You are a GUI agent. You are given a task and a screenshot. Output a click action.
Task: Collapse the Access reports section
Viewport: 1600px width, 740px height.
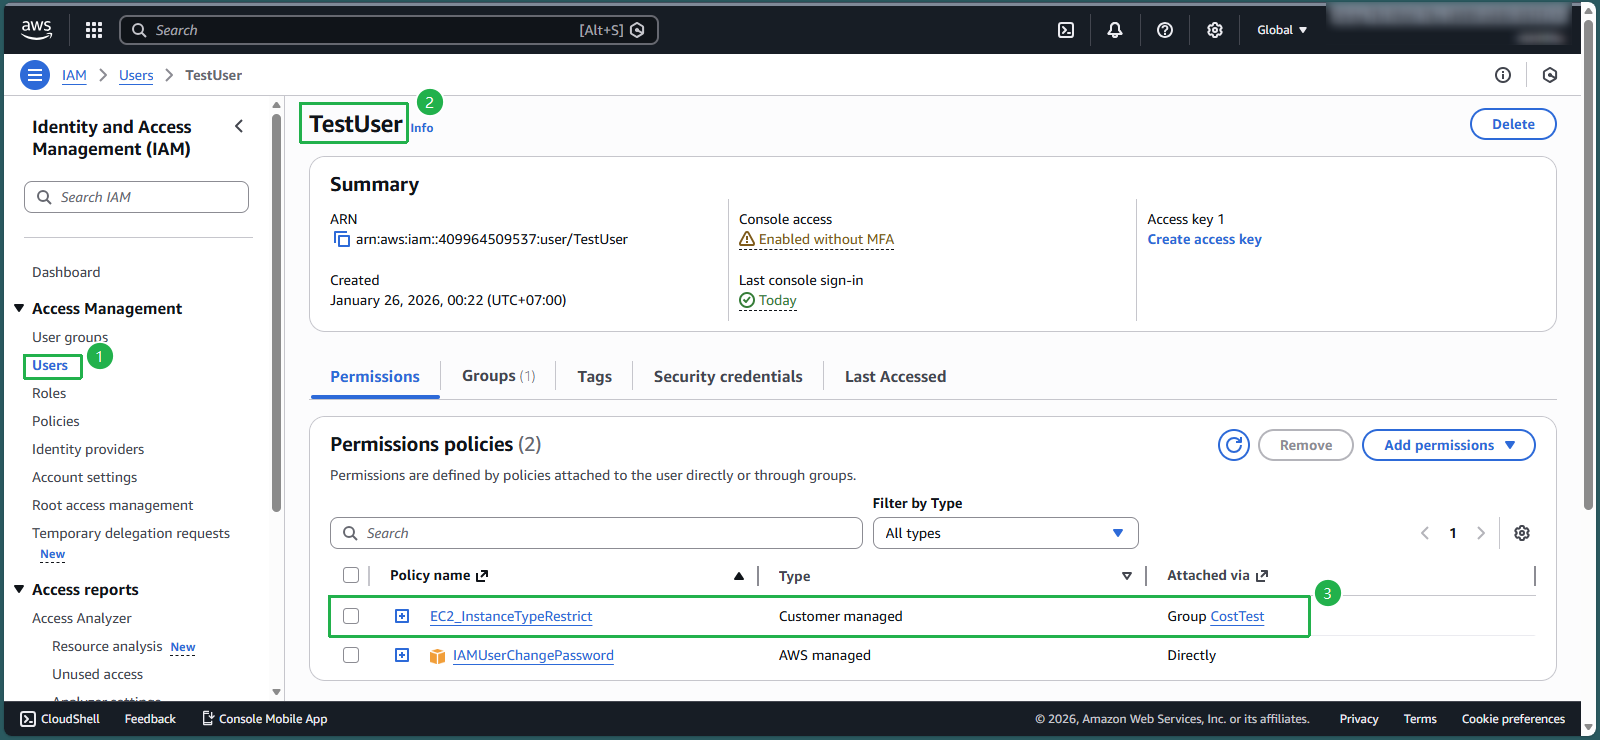tap(19, 589)
